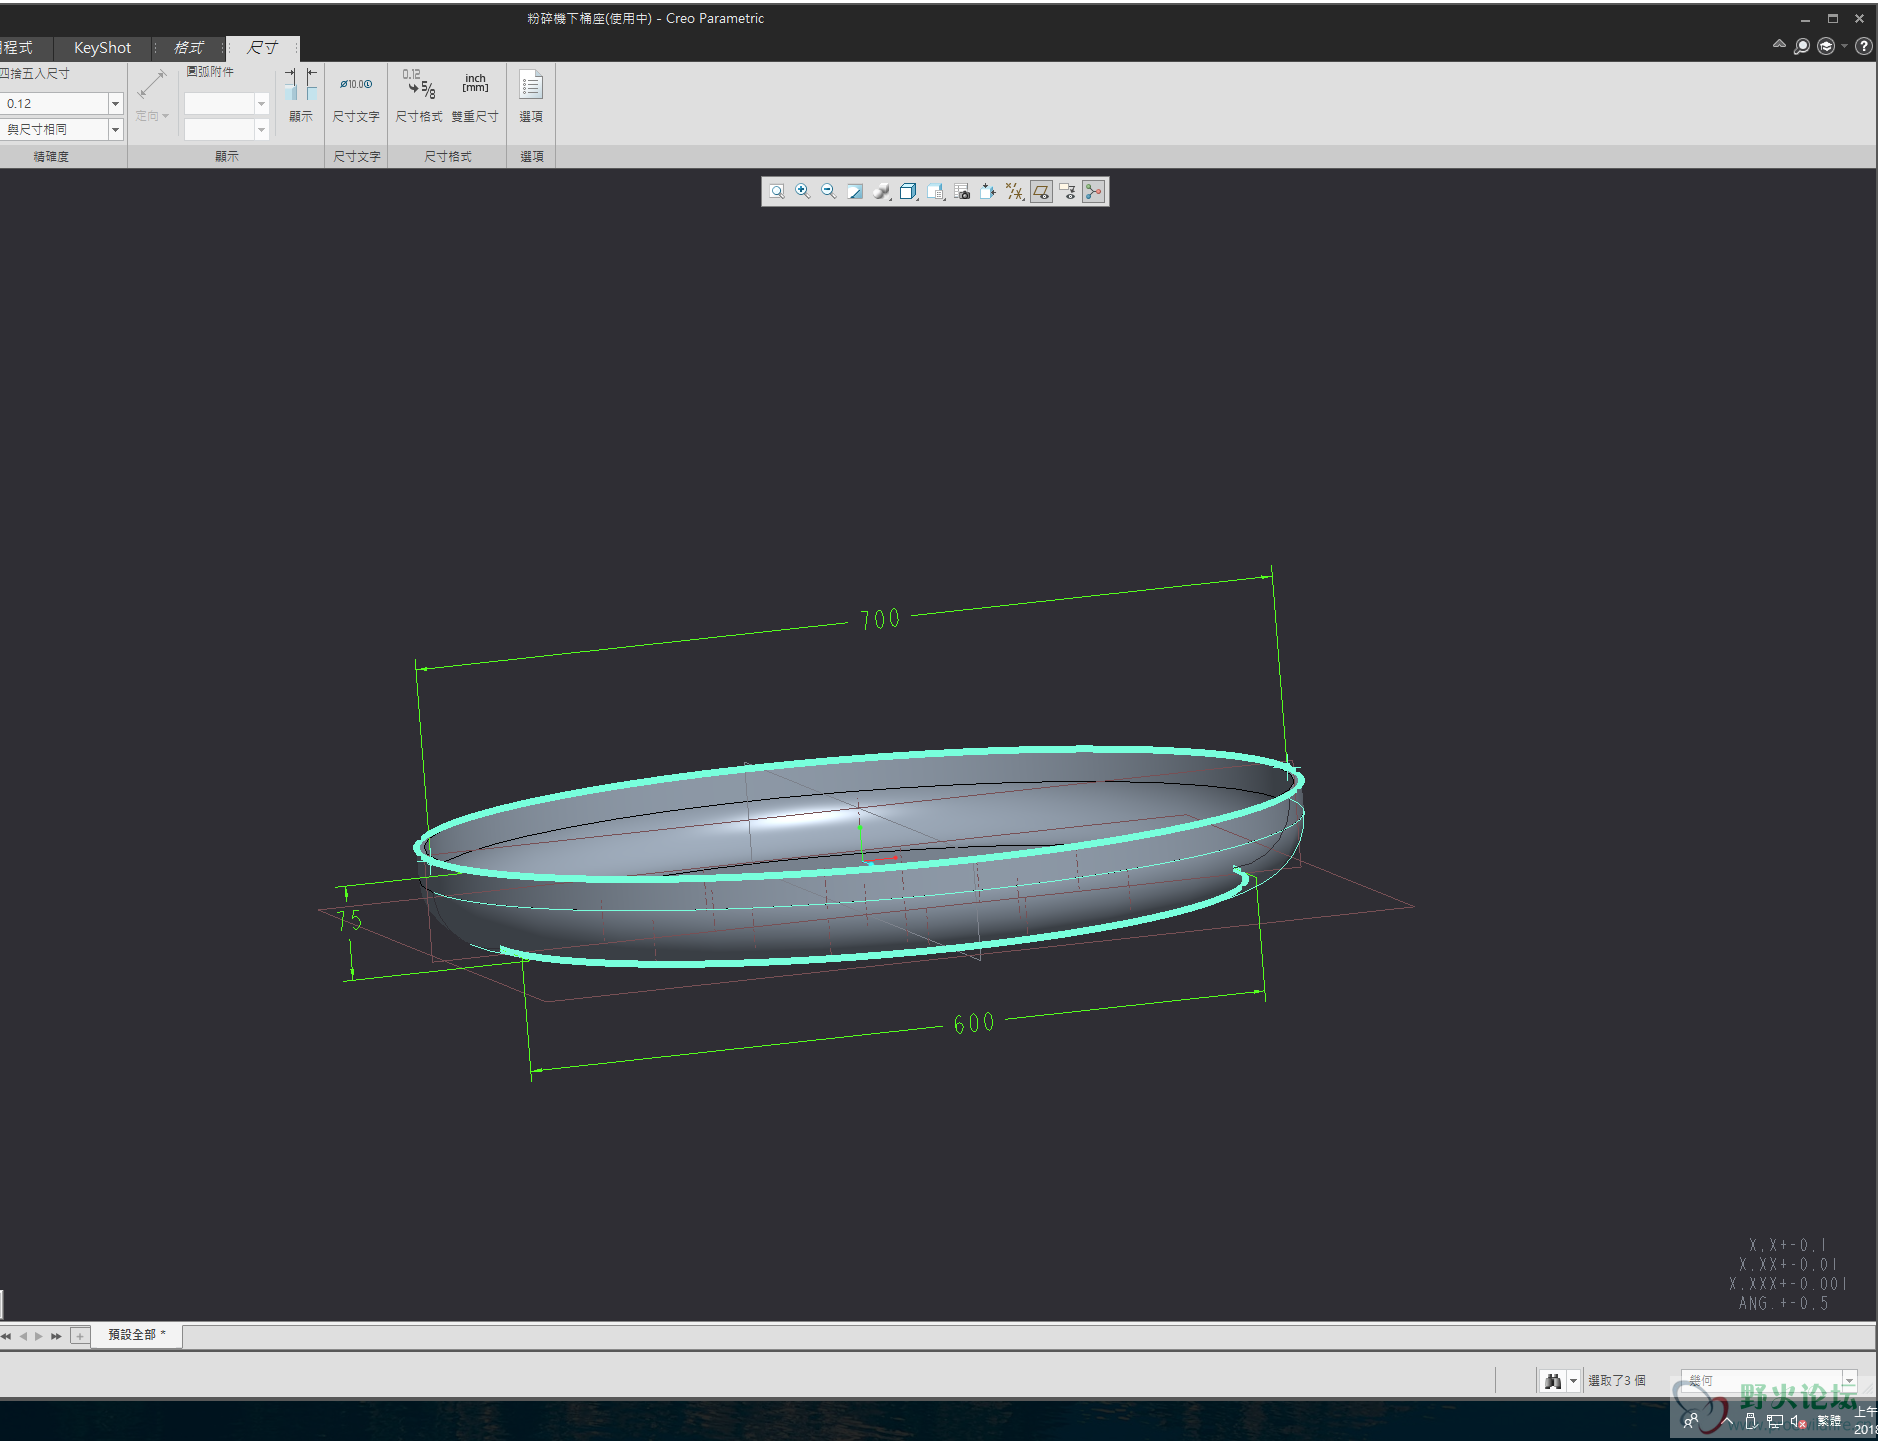1881x1443 pixels.
Task: Click the table snapshot camera icon
Action: [x=962, y=191]
